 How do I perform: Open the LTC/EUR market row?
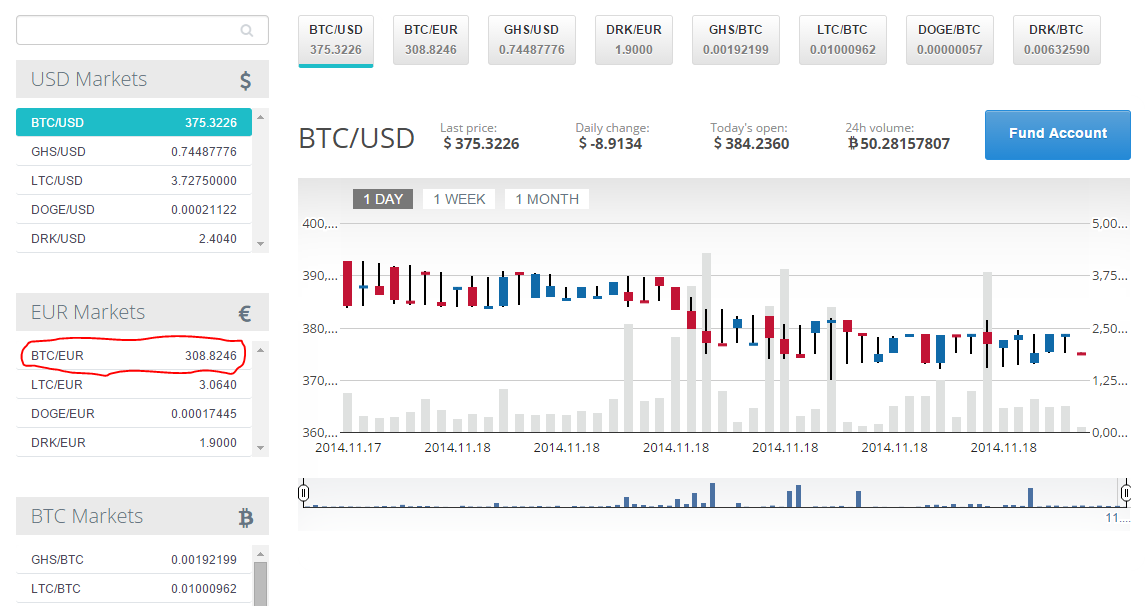point(134,384)
